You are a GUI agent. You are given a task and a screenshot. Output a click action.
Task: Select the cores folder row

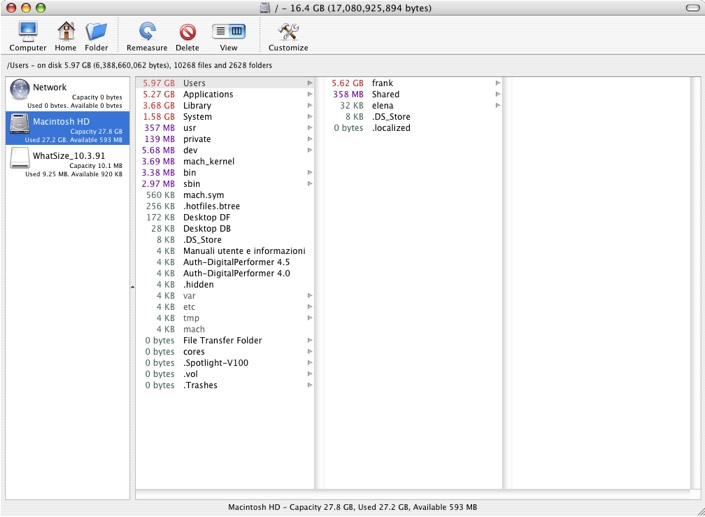[x=225, y=352]
